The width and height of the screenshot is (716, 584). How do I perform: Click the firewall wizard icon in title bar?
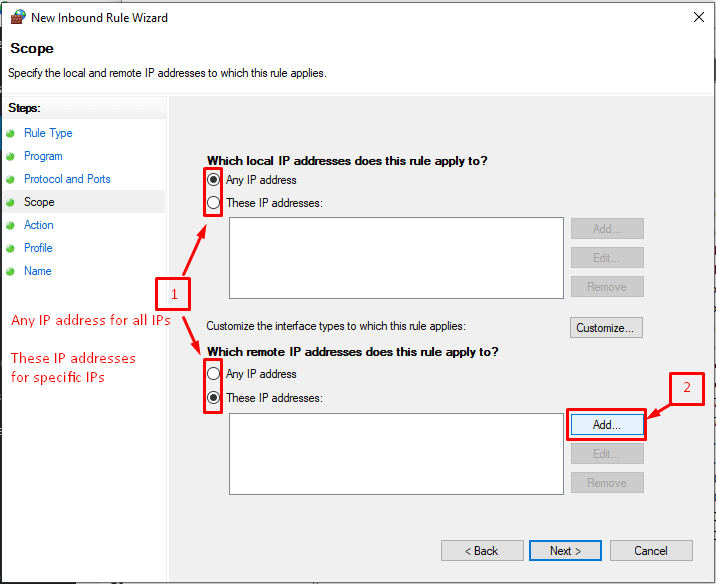[x=18, y=17]
